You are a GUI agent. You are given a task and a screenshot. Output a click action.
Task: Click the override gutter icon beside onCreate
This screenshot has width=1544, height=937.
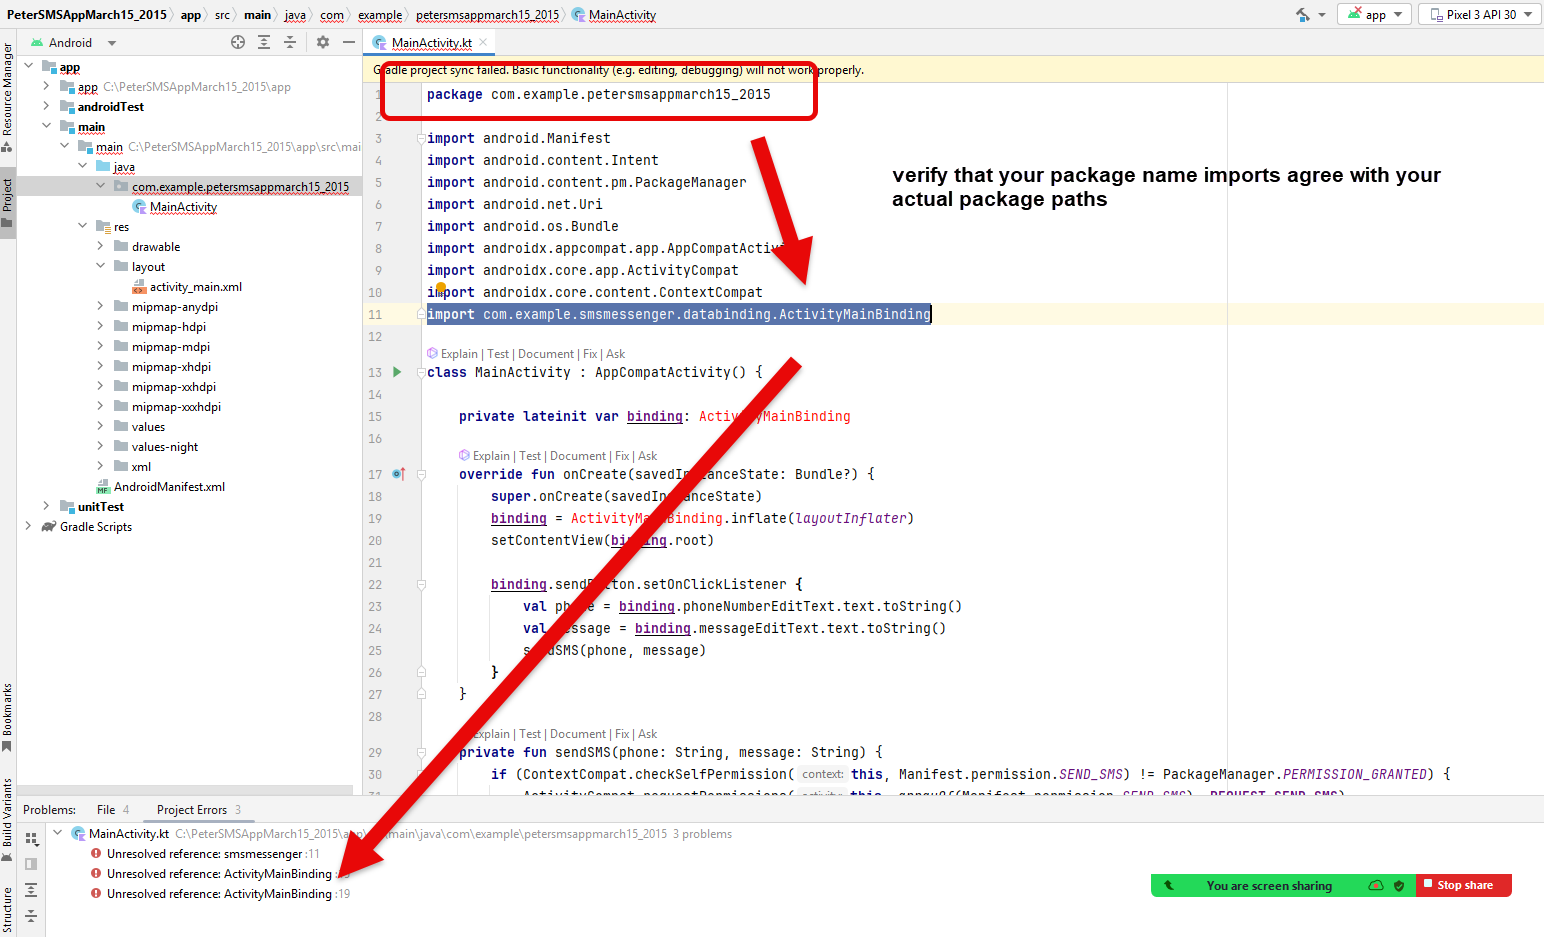[399, 474]
